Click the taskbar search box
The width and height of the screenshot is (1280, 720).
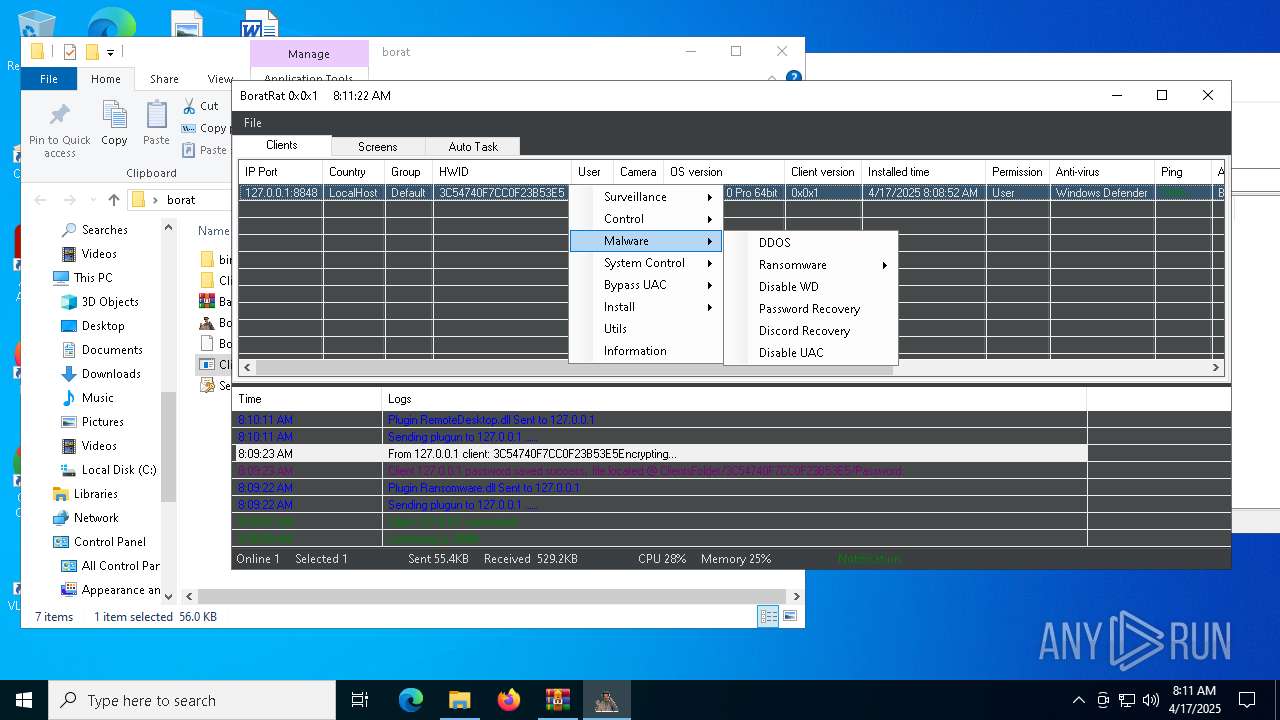pos(192,700)
